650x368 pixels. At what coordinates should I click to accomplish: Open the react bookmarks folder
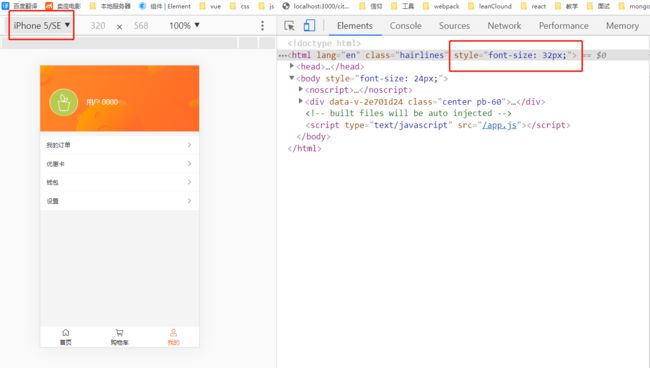(534, 6)
